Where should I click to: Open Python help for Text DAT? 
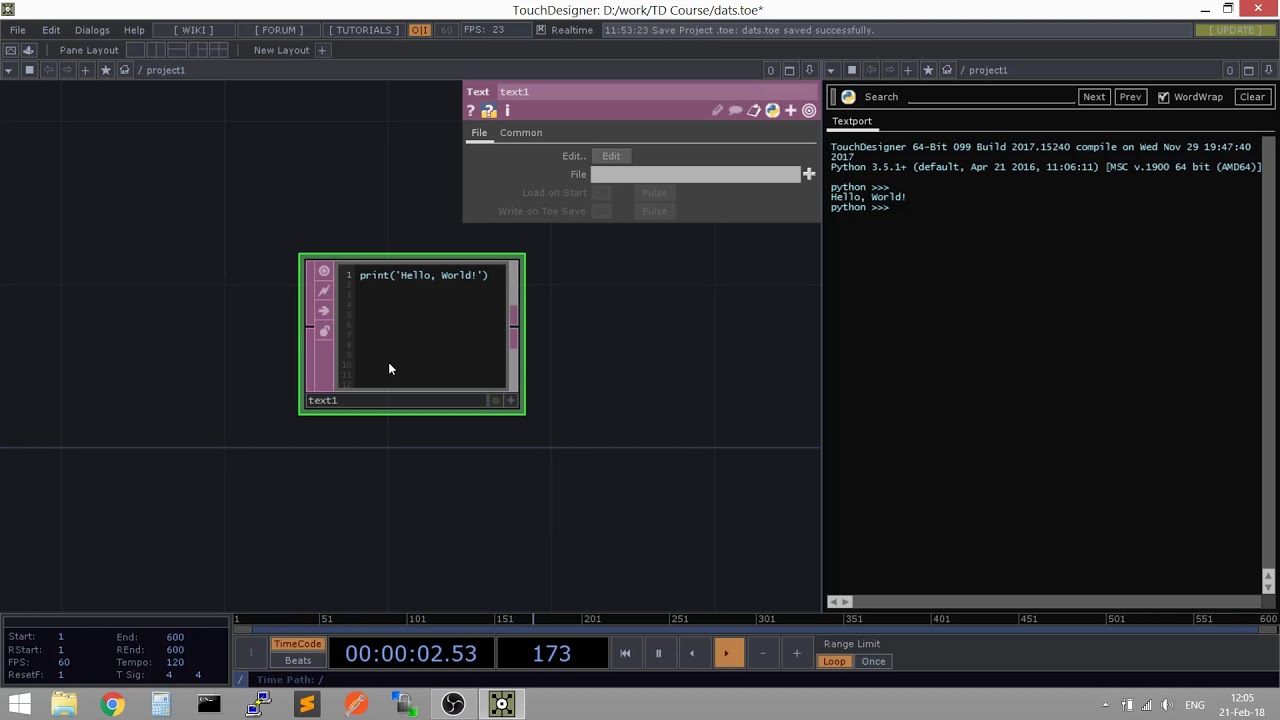489,111
